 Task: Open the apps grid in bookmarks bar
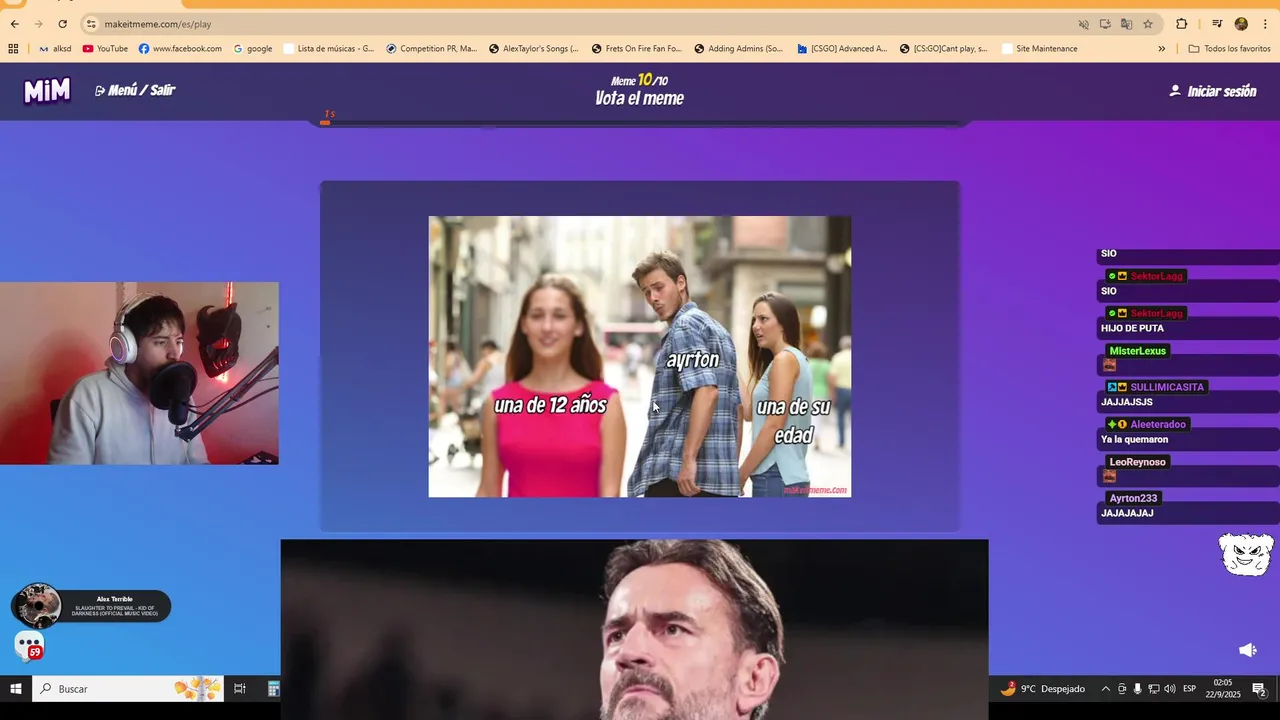pos(13,48)
